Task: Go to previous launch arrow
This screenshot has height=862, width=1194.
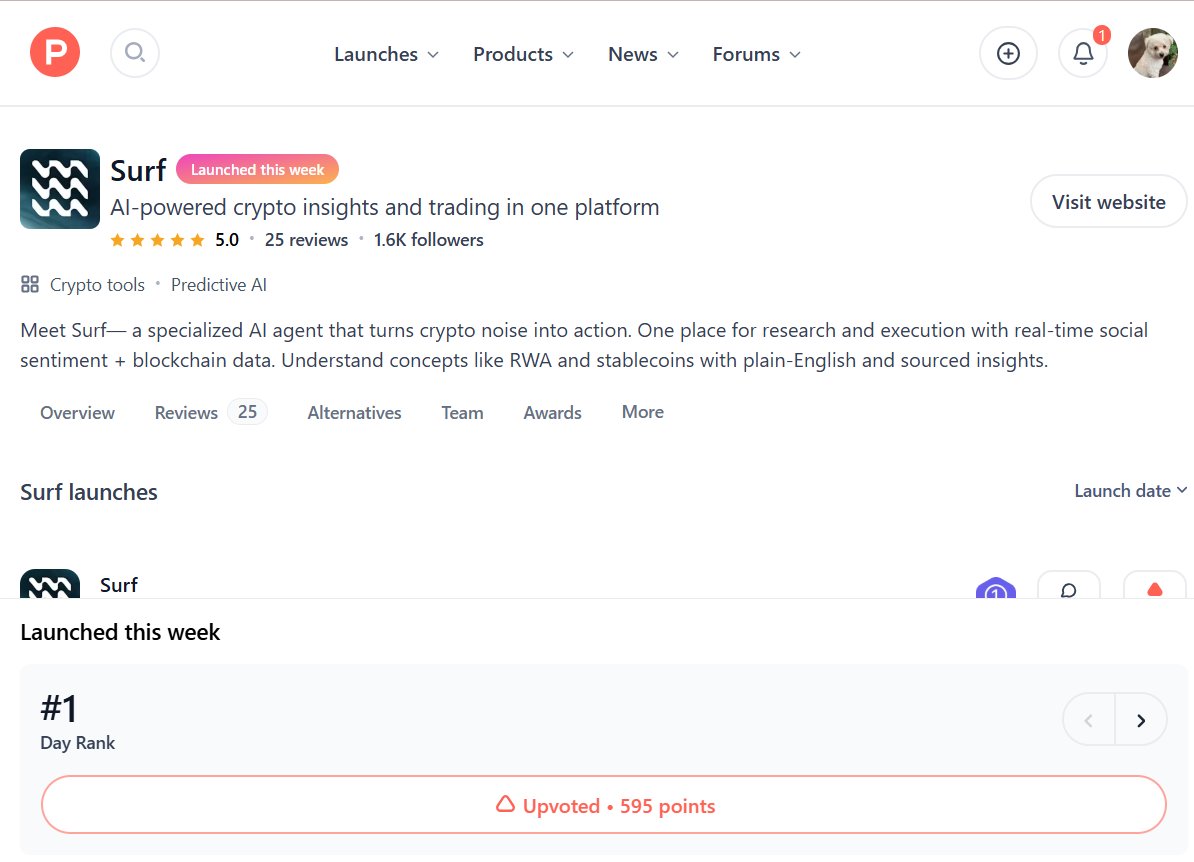Action: click(1089, 720)
